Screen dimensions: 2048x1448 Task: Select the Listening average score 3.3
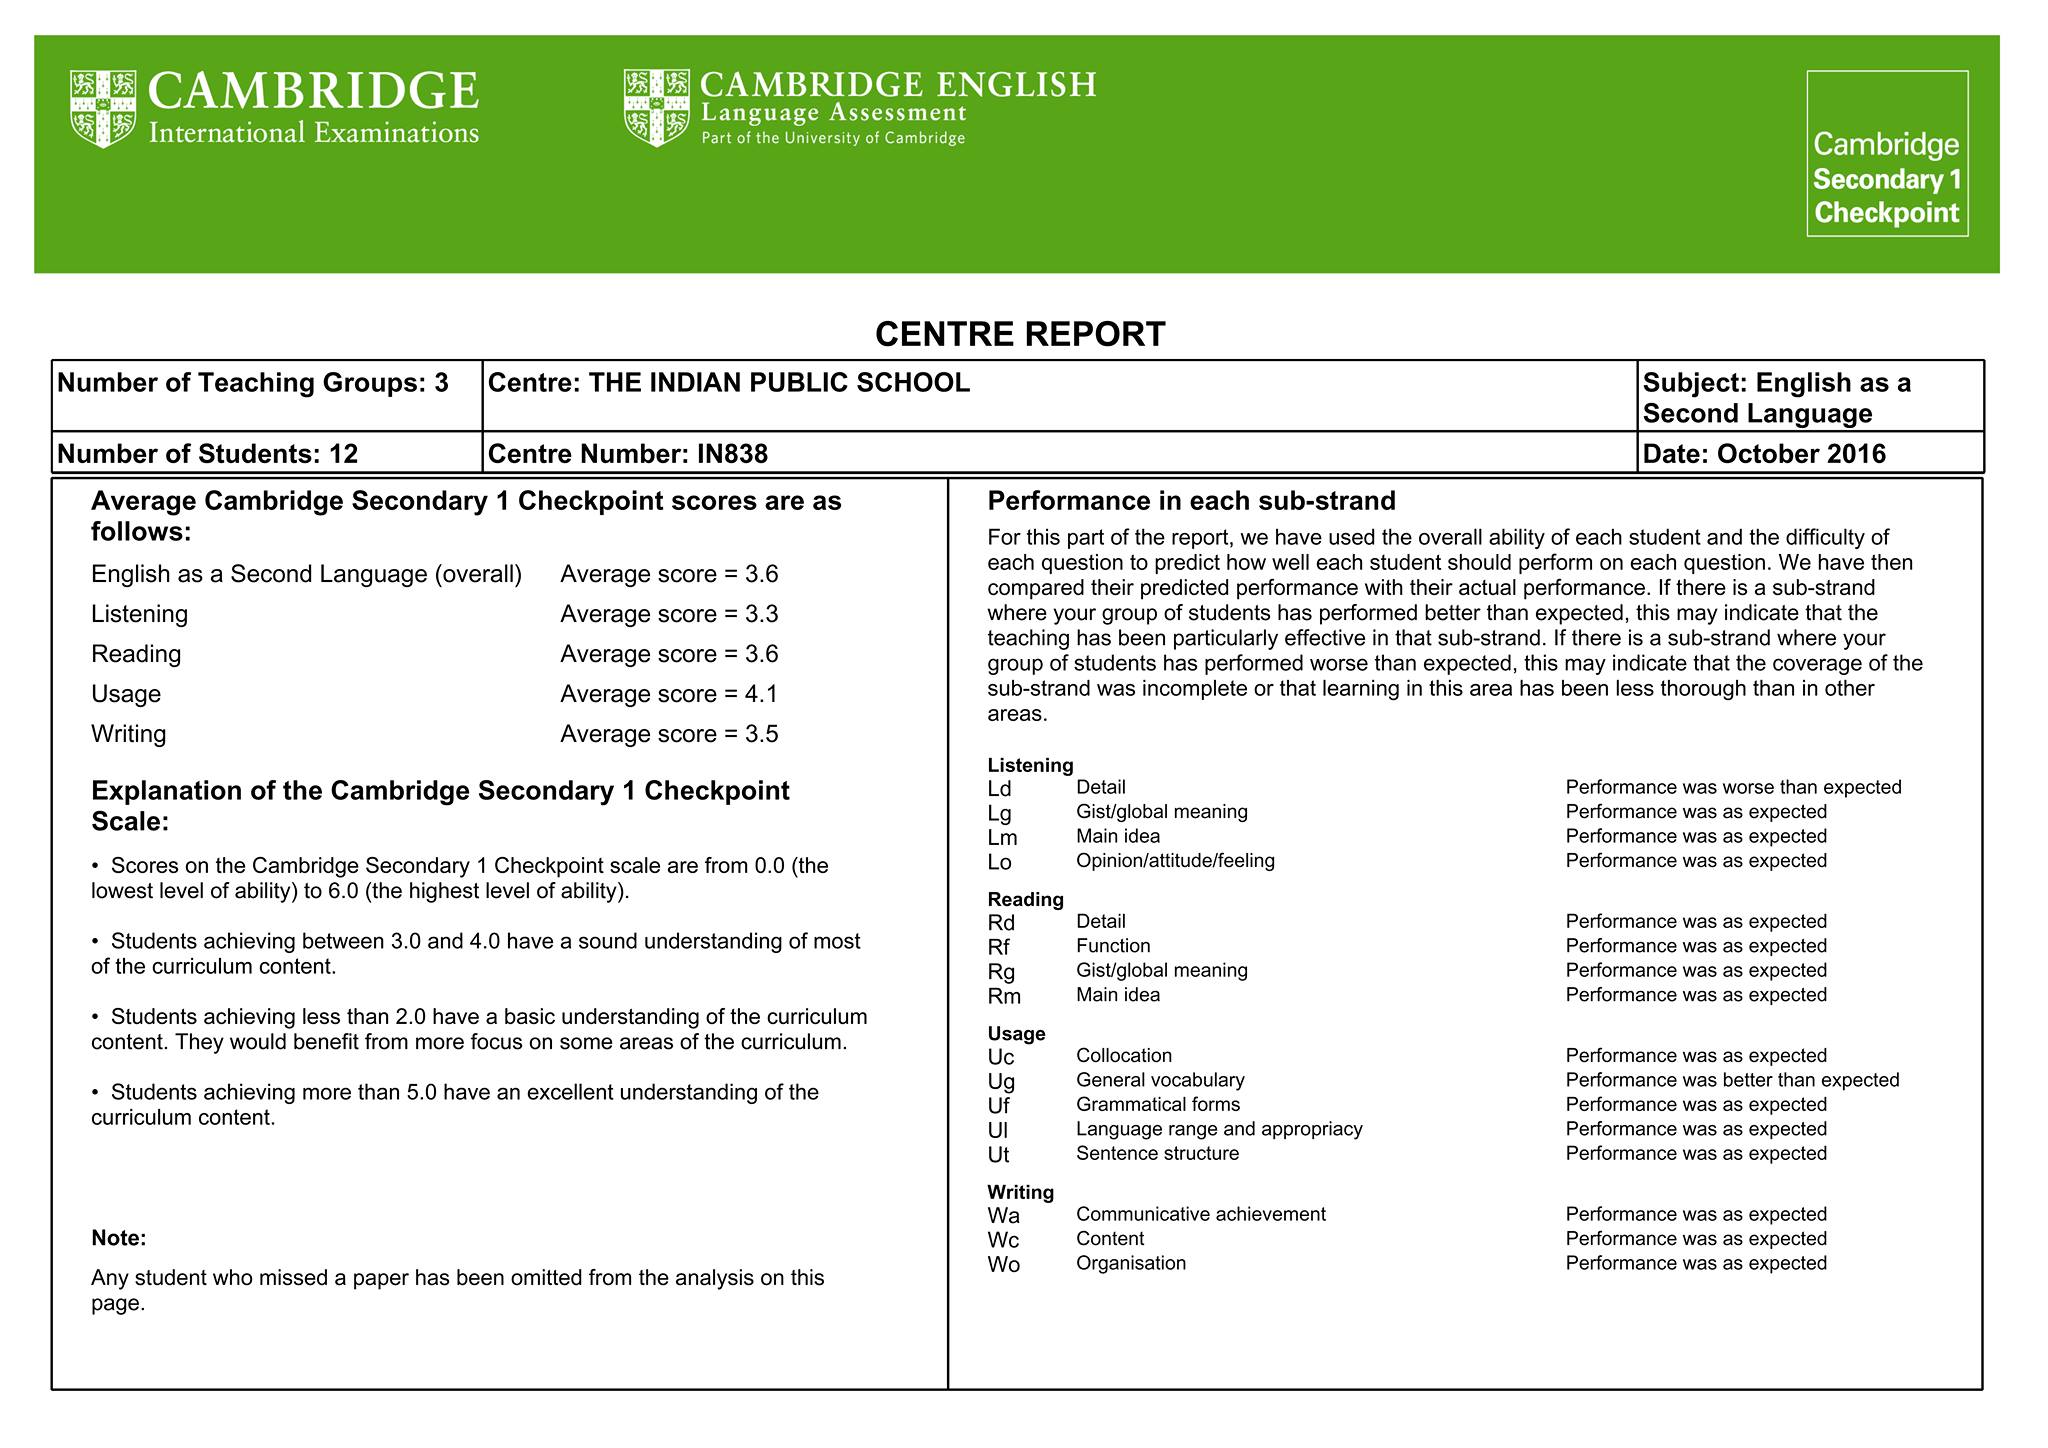(x=669, y=614)
